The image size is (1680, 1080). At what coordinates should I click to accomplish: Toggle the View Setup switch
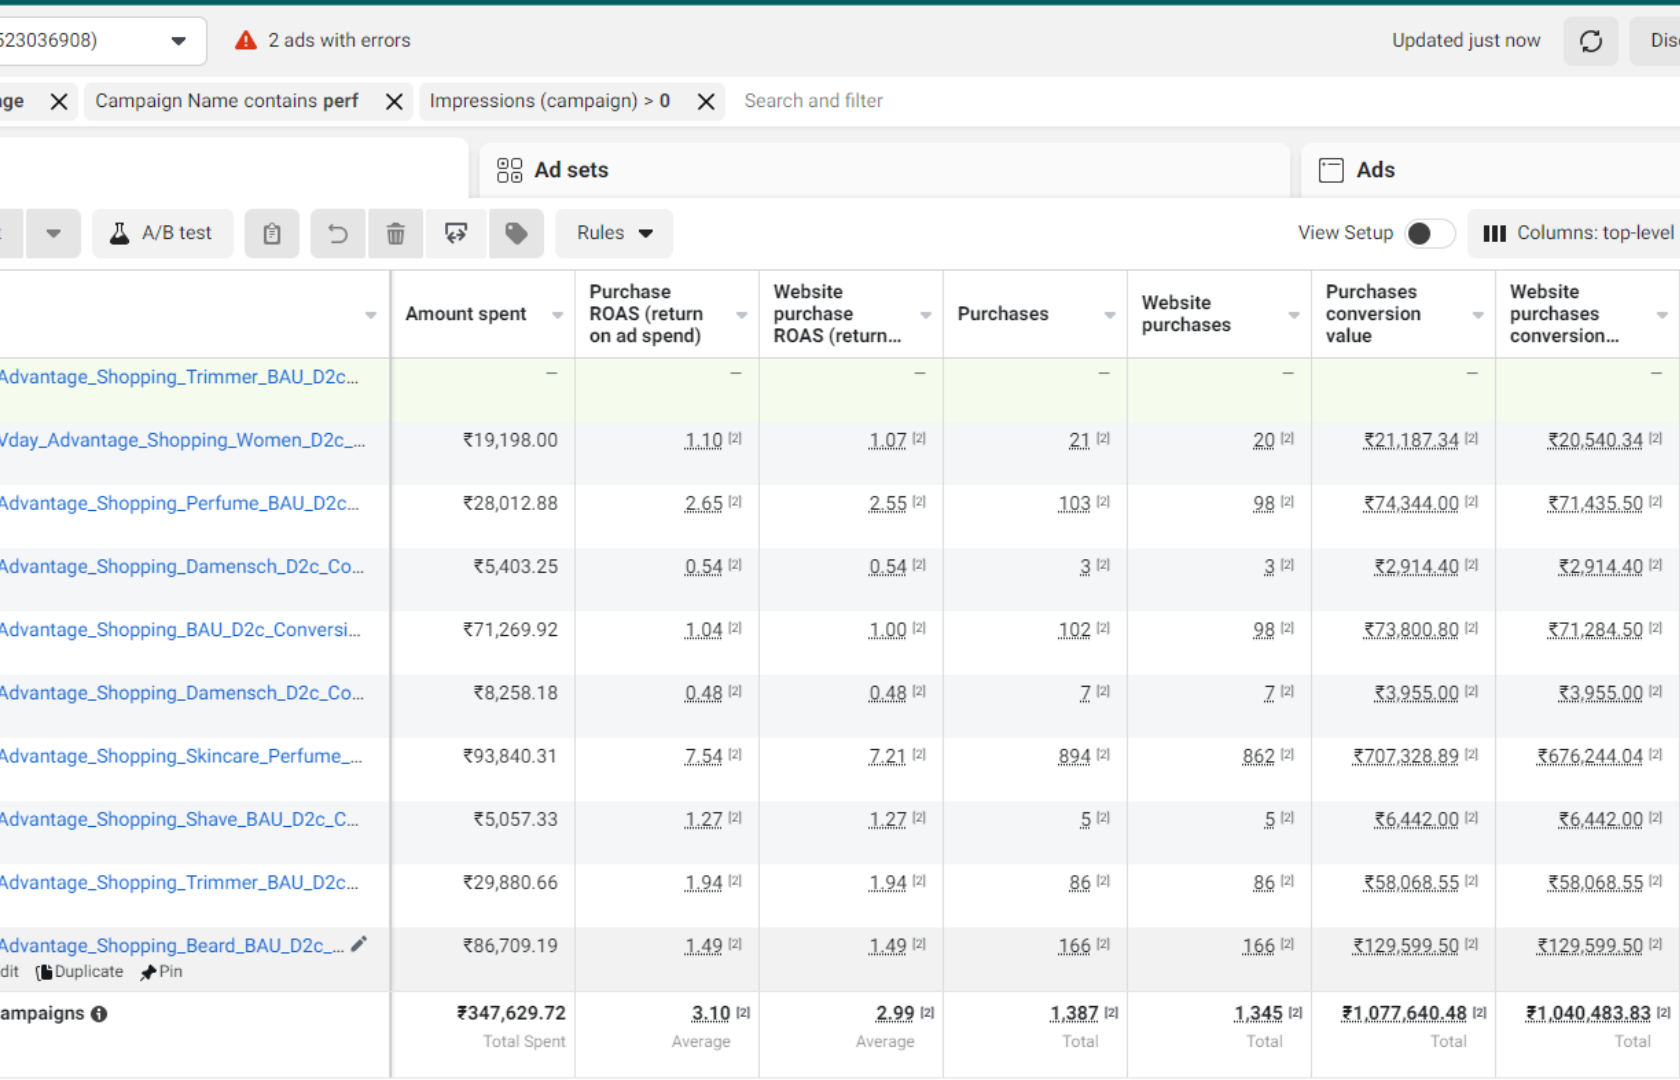(1429, 233)
